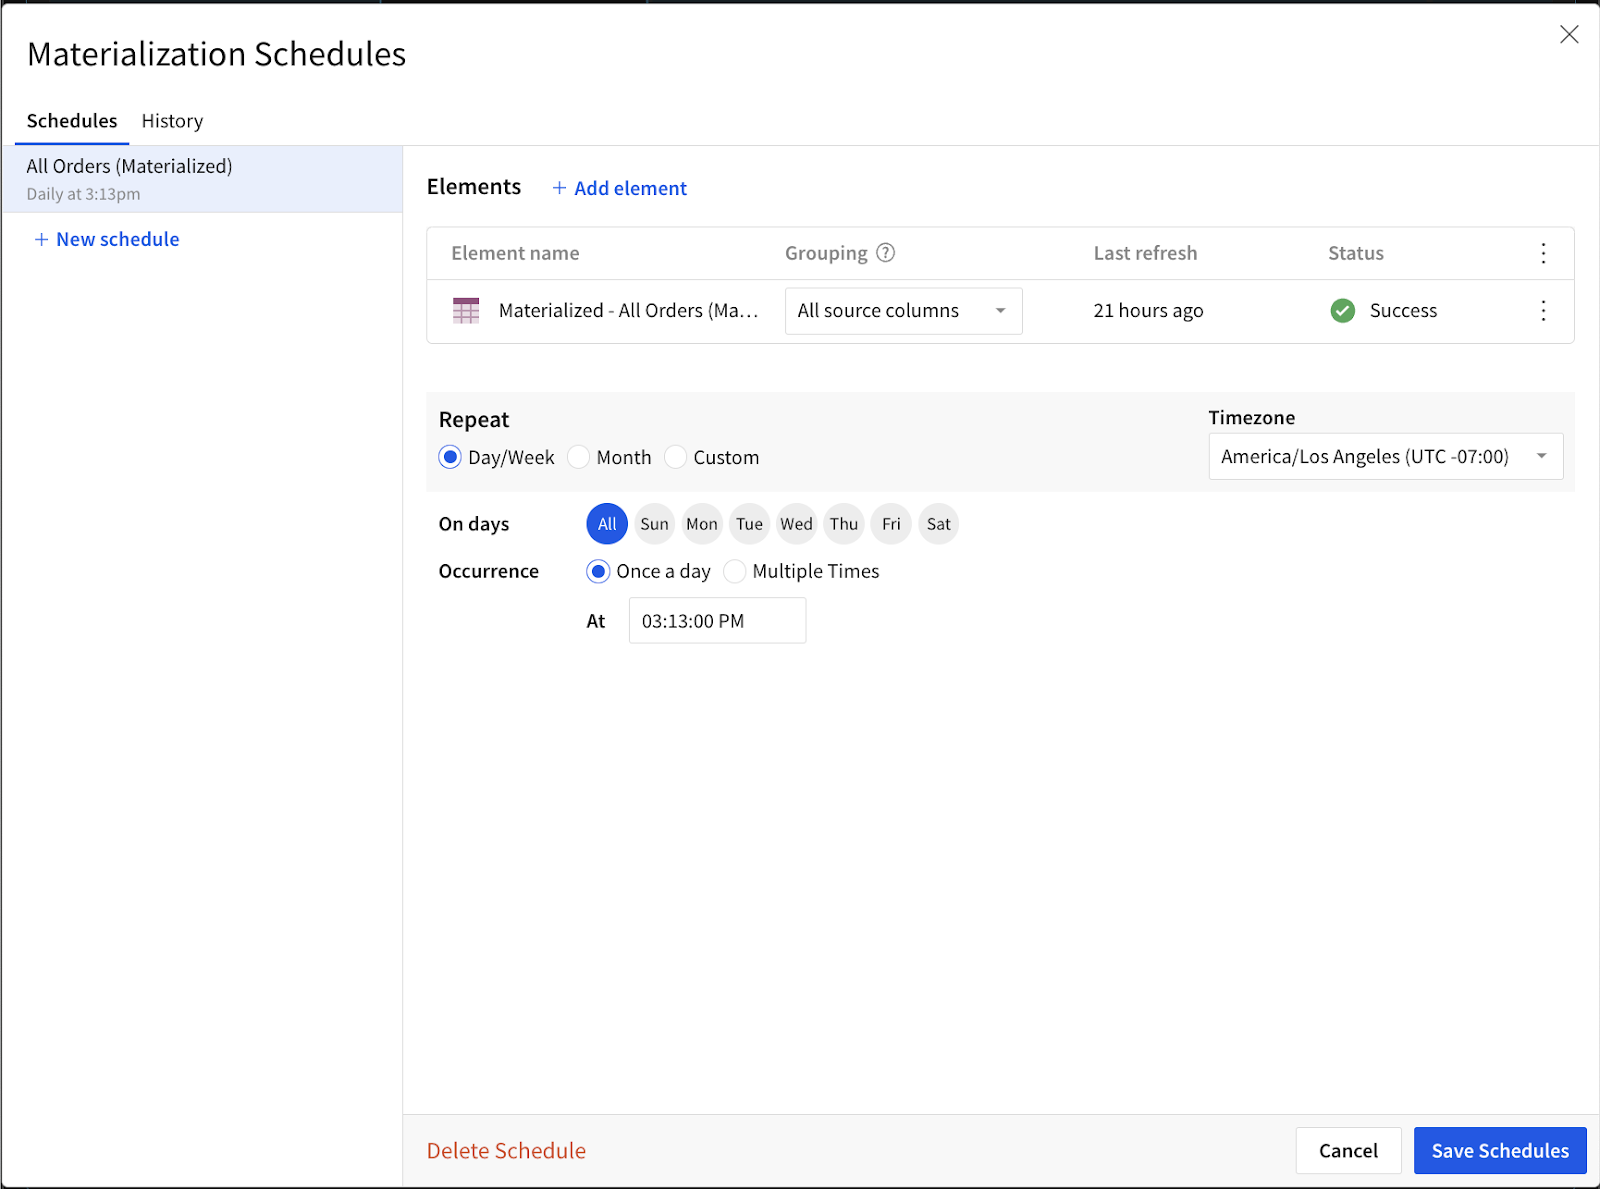Select the Schedules tab
1600x1189 pixels.
[x=71, y=120]
